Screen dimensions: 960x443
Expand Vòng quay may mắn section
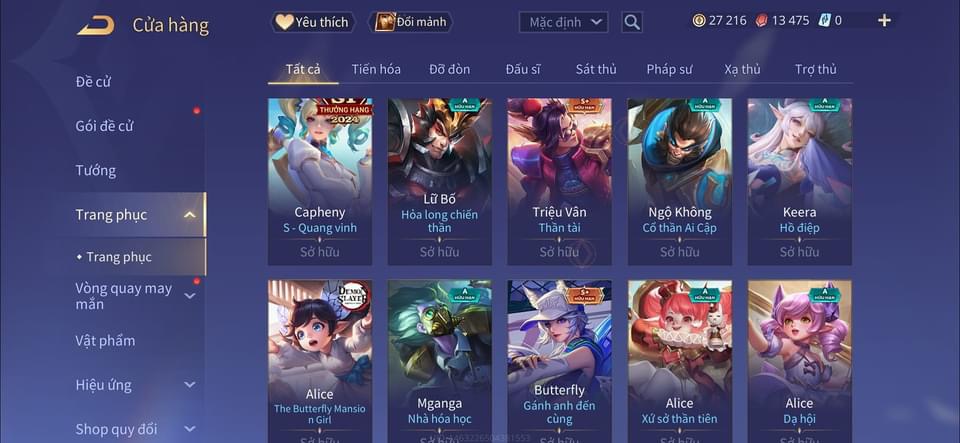click(190, 296)
